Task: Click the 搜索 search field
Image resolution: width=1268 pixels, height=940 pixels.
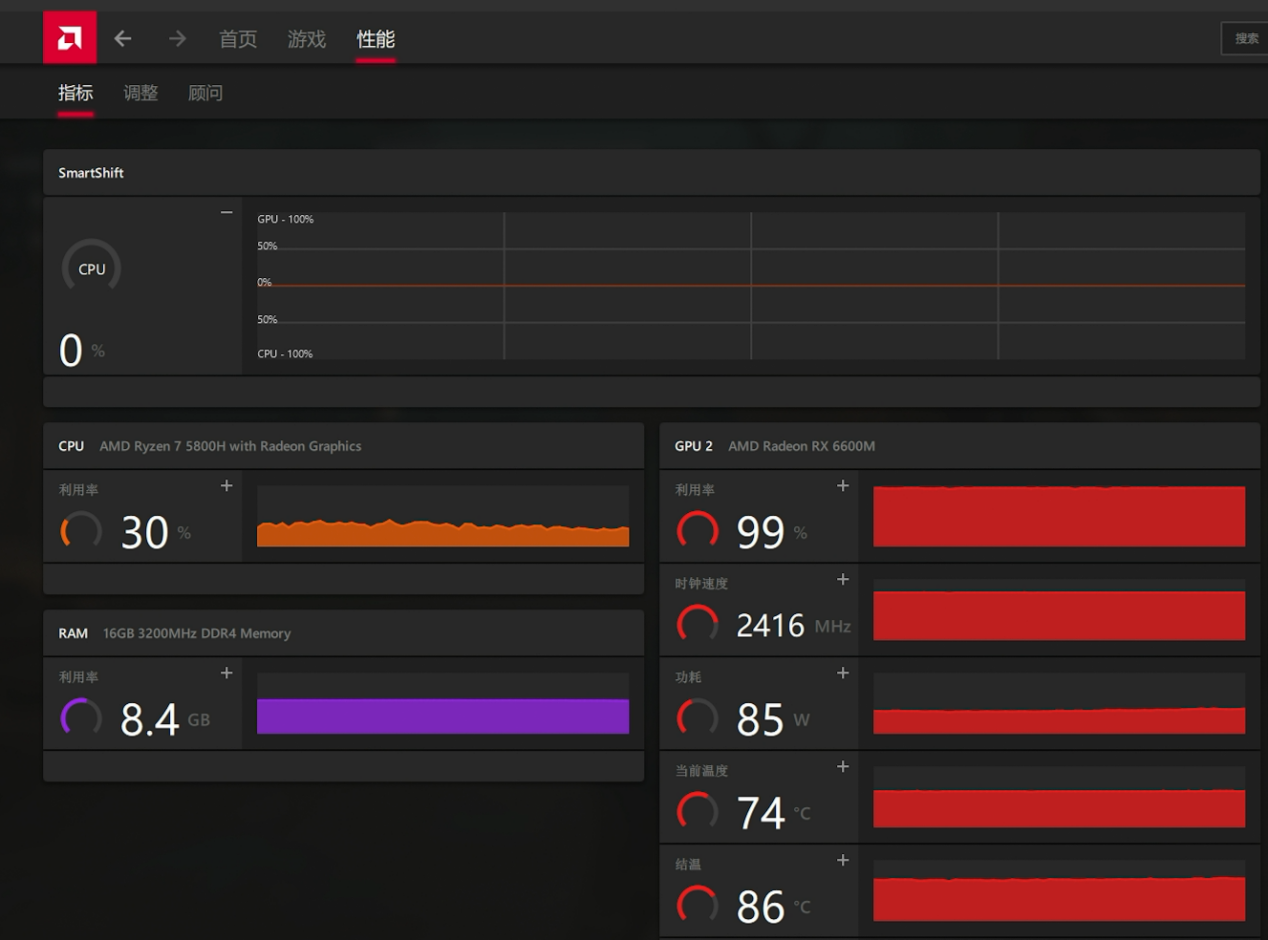Action: tap(1245, 39)
